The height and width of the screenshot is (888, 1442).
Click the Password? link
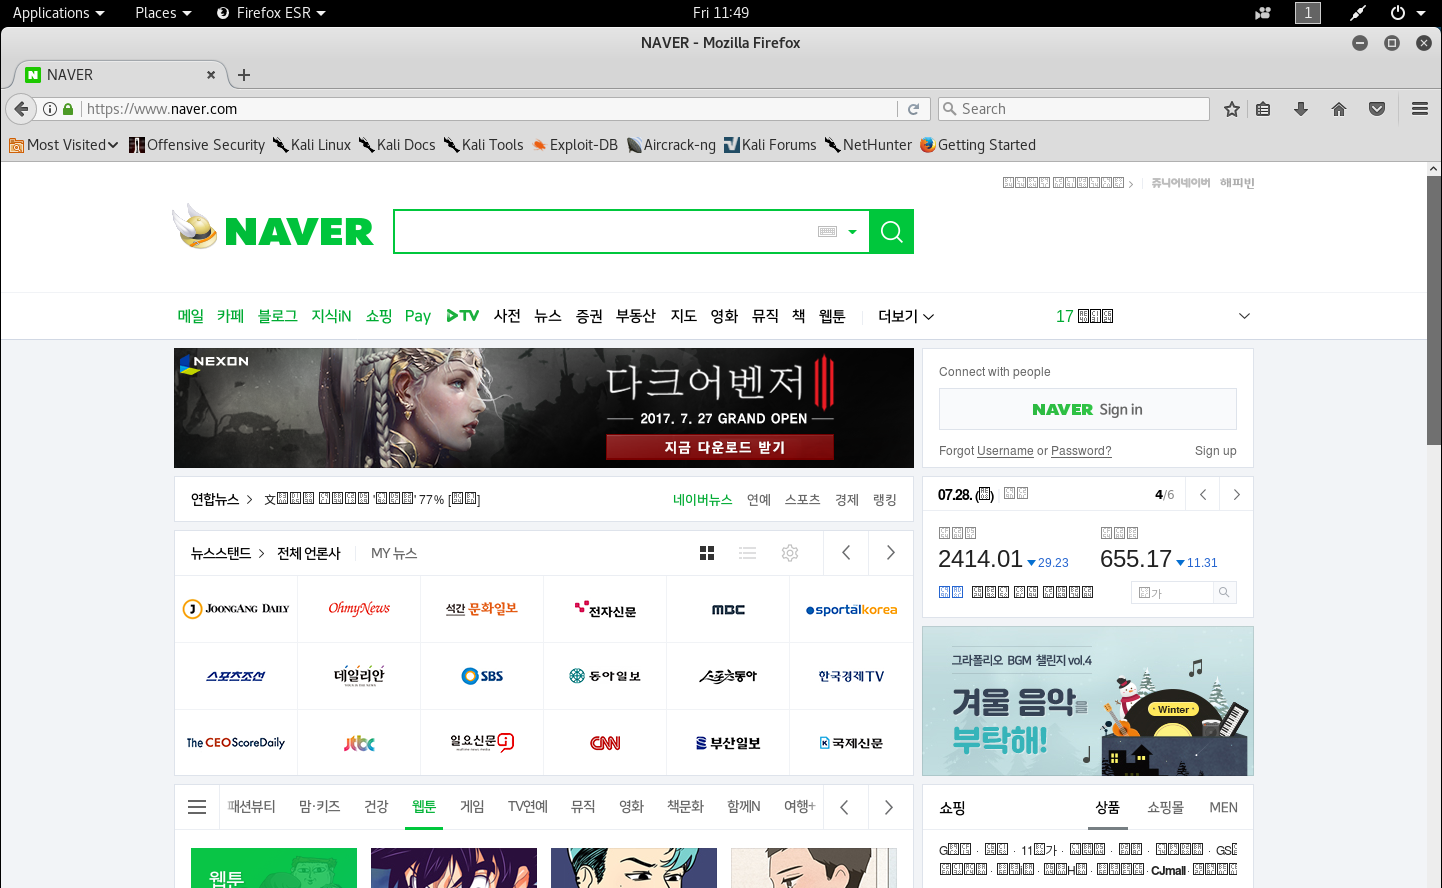click(1081, 451)
